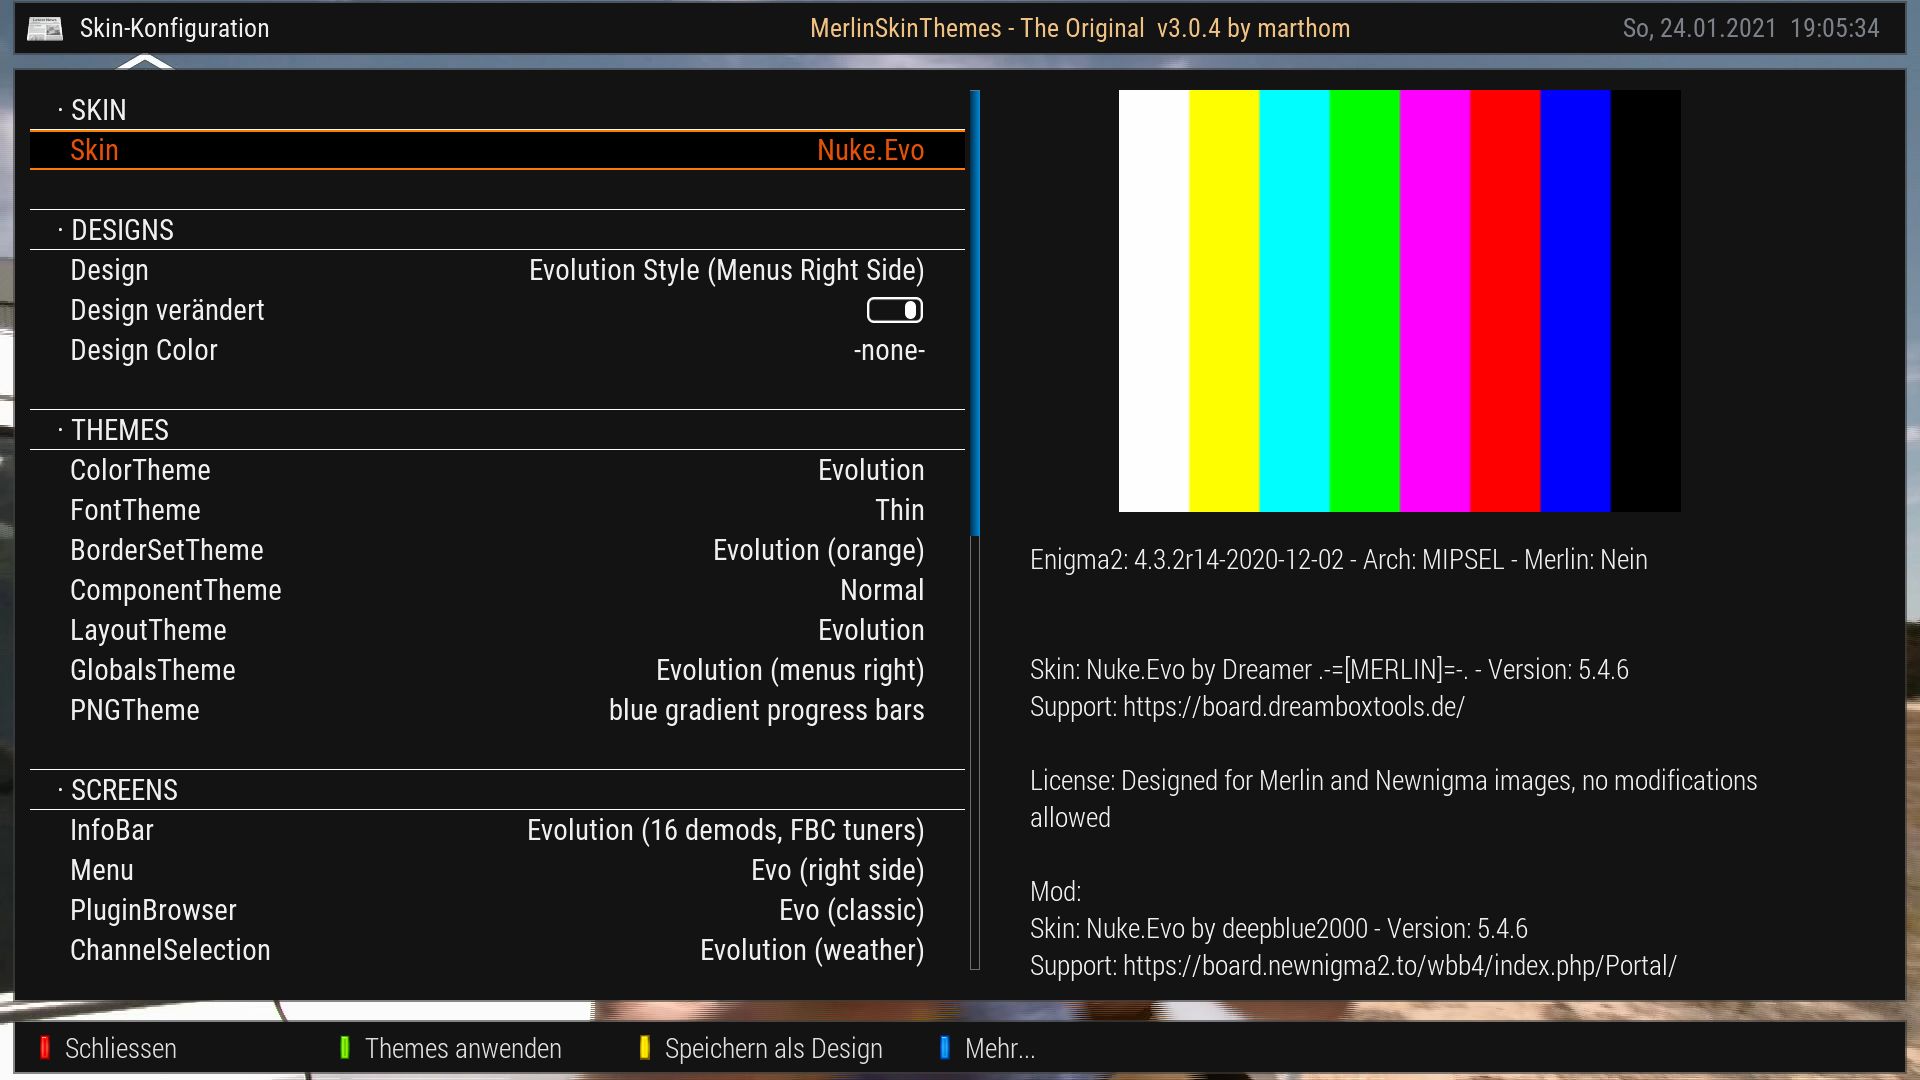
Task: Click the green bar in preview
Action: [x=1365, y=301]
